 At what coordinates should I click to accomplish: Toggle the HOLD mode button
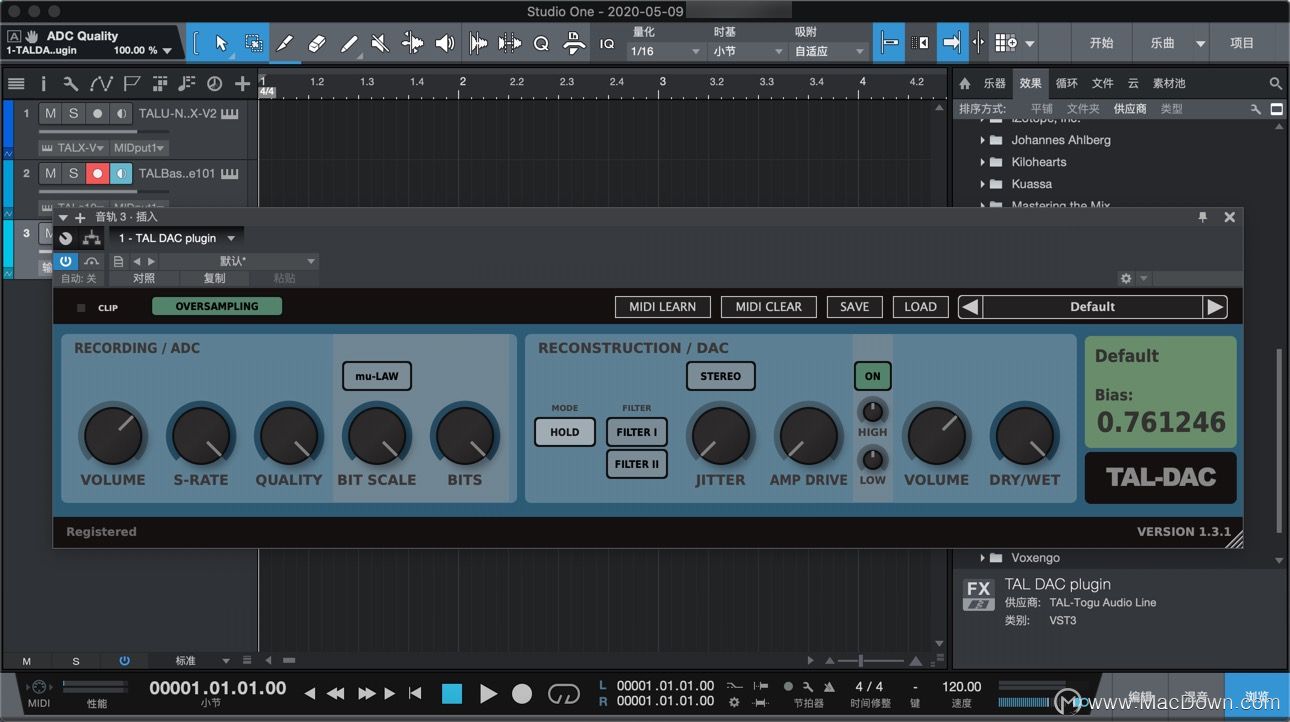tap(565, 432)
